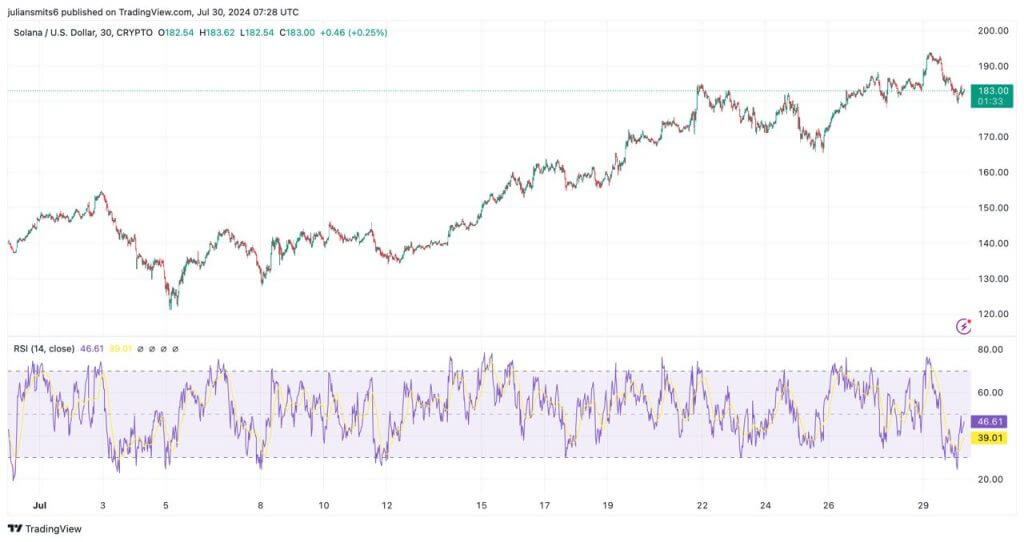Click the 160.00 price axis label
The image size is (1024, 542).
[x=993, y=172]
